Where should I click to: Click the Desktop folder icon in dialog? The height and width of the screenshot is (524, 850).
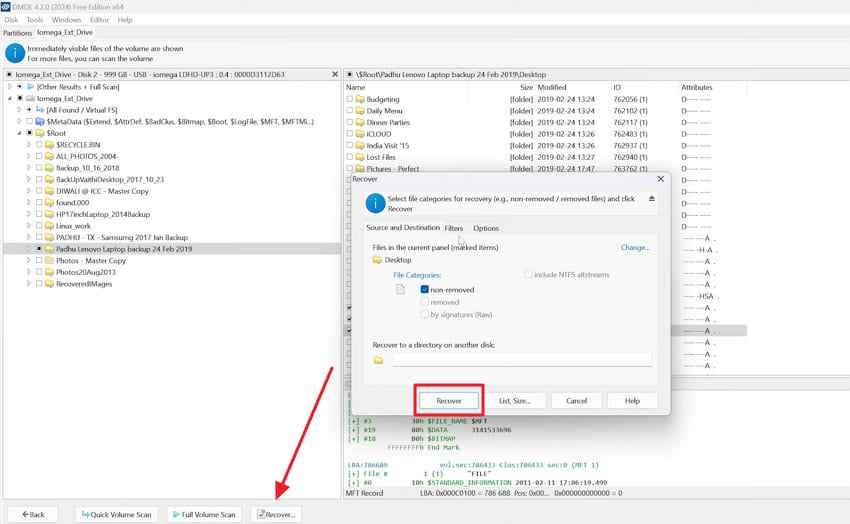[377, 260]
